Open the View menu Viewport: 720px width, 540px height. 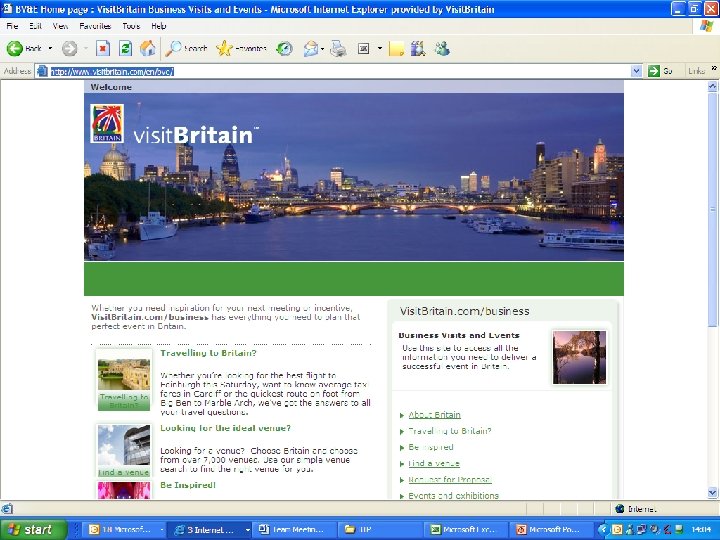[60, 26]
